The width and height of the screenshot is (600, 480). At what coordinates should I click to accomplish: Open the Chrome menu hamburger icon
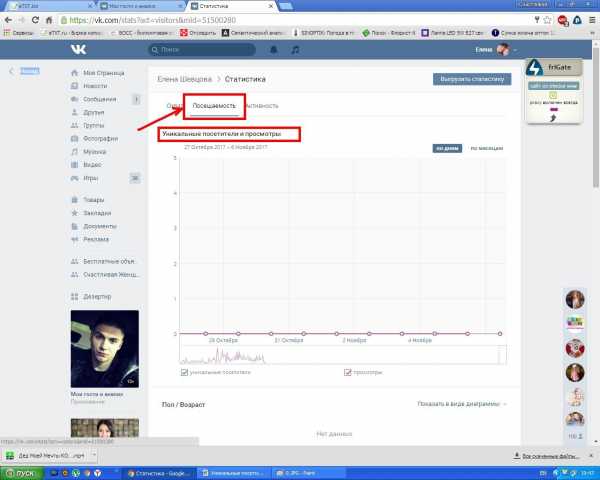point(592,20)
